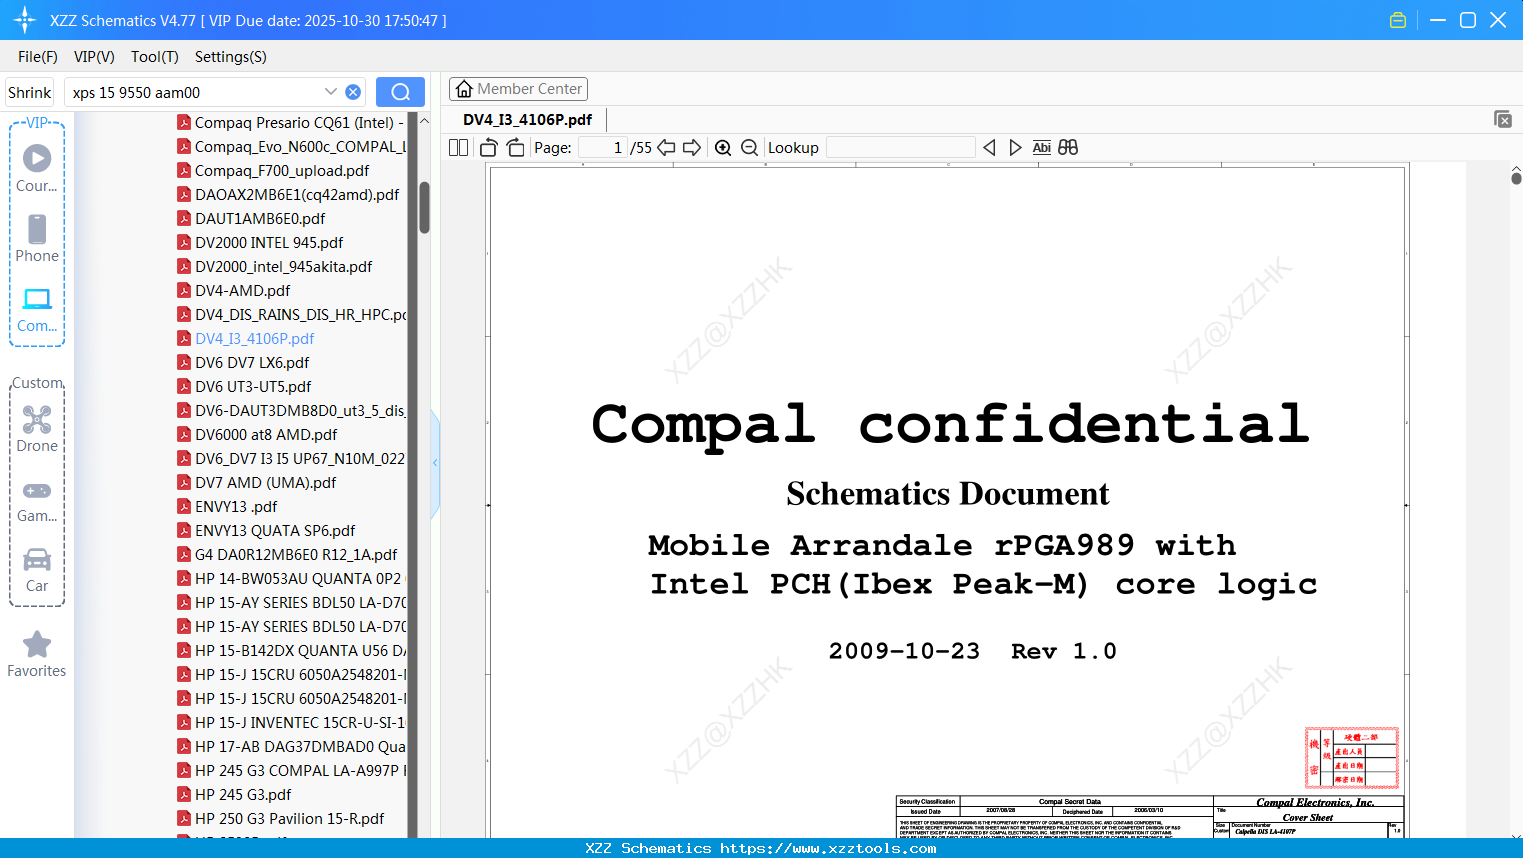Toggle match case Abi option

1041,147
